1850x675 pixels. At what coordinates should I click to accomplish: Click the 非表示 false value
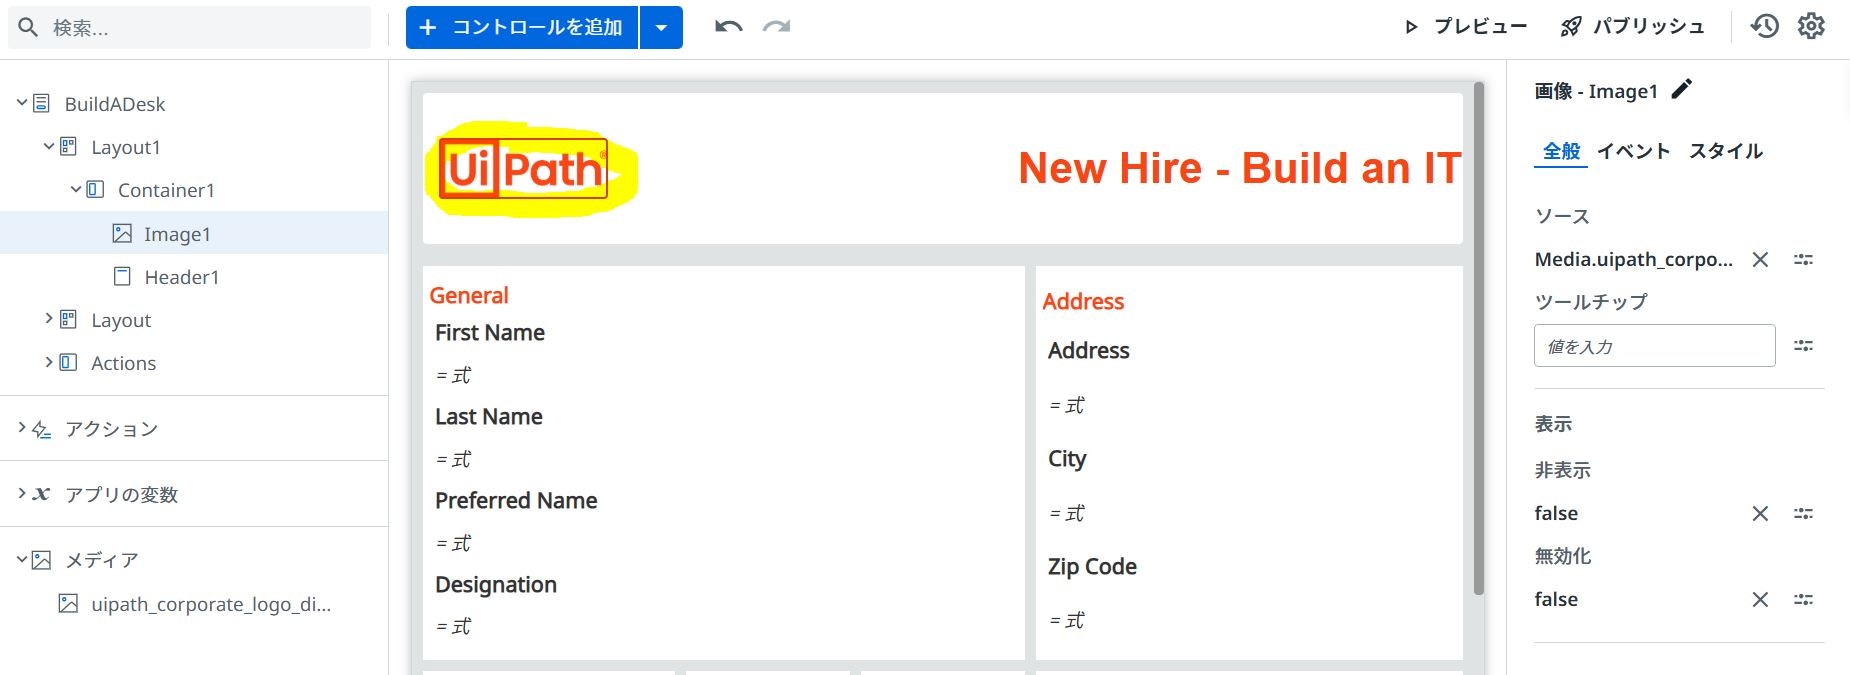tap(1556, 514)
